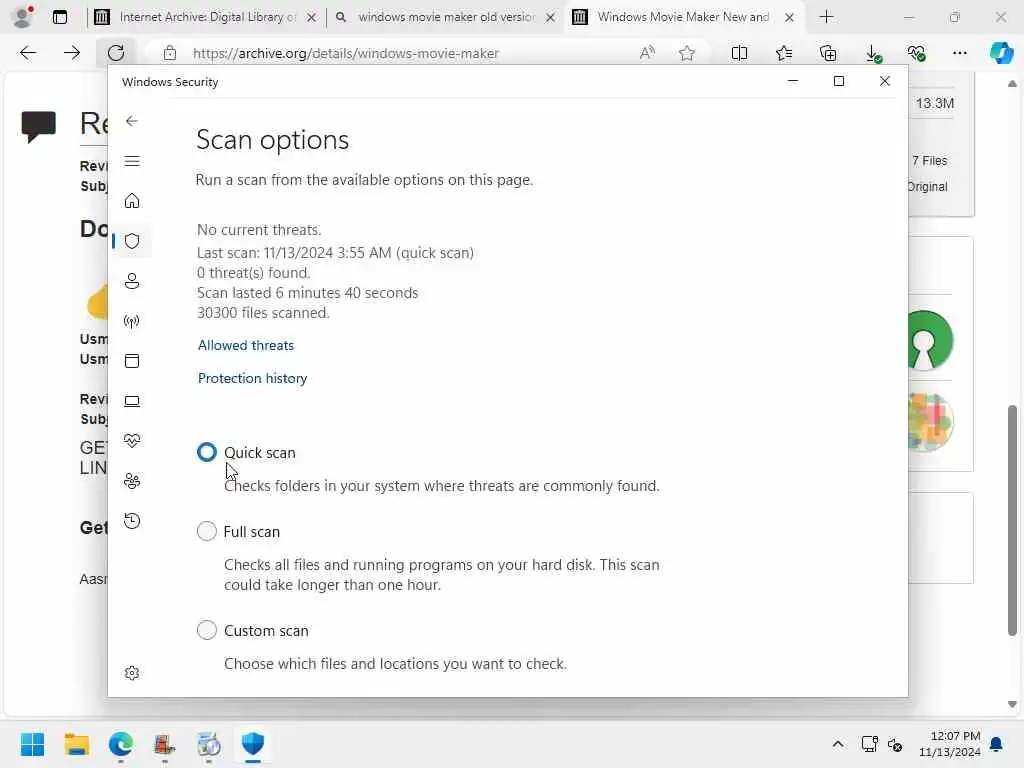
Task: Open Read aloud in Edge address bar
Action: pyautogui.click(x=647, y=53)
